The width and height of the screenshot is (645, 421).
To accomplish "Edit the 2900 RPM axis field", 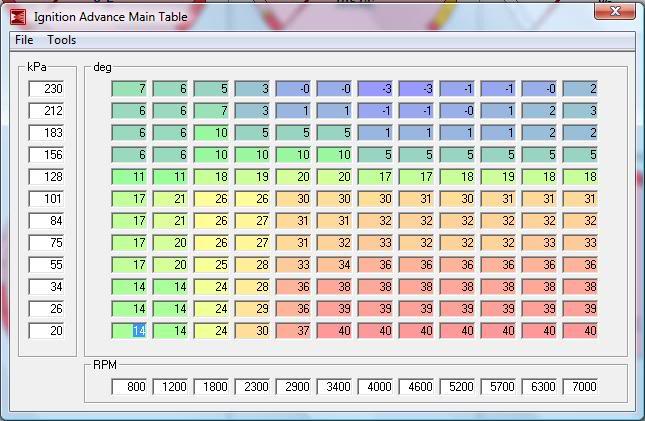I will tap(293, 386).
